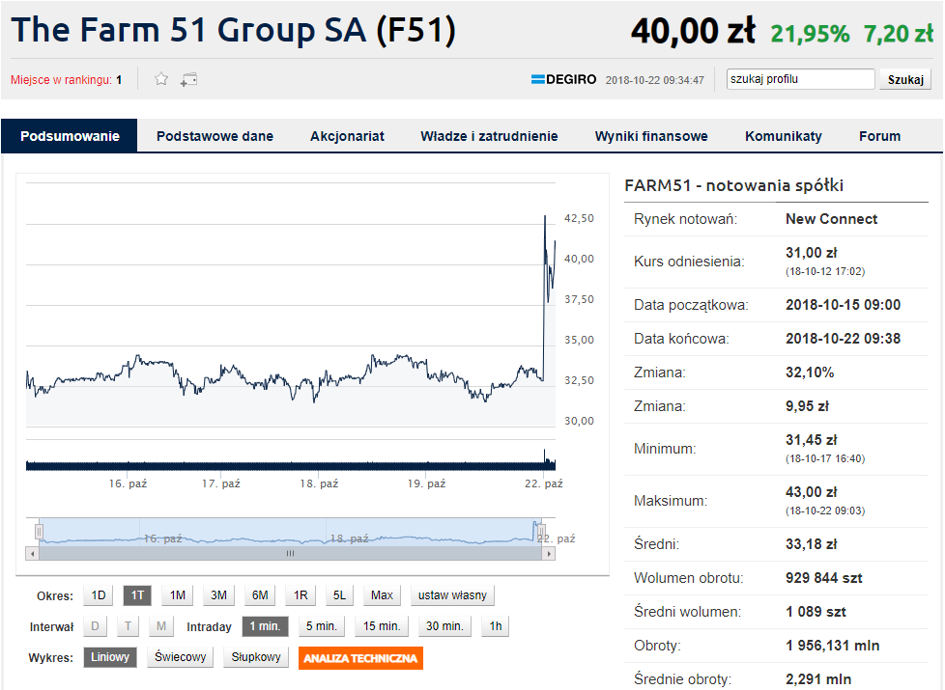Click the DEGIRO logo

pos(564,79)
